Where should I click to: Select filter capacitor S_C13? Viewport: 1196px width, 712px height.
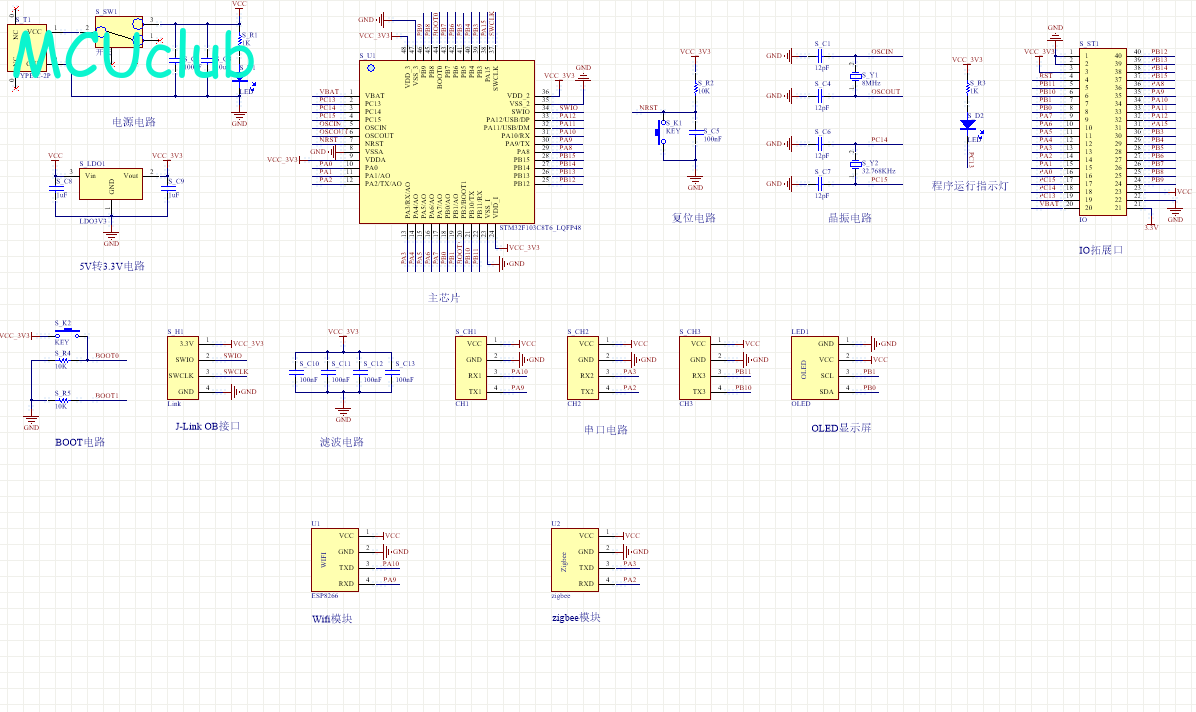[392, 372]
